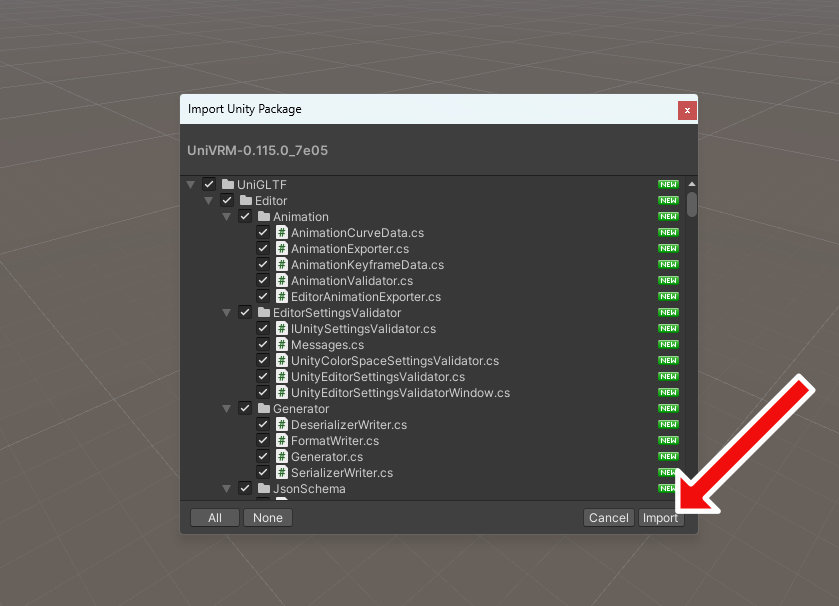Click script icon of EditorAnimationExporter.cs
The image size is (839, 606).
pos(282,296)
